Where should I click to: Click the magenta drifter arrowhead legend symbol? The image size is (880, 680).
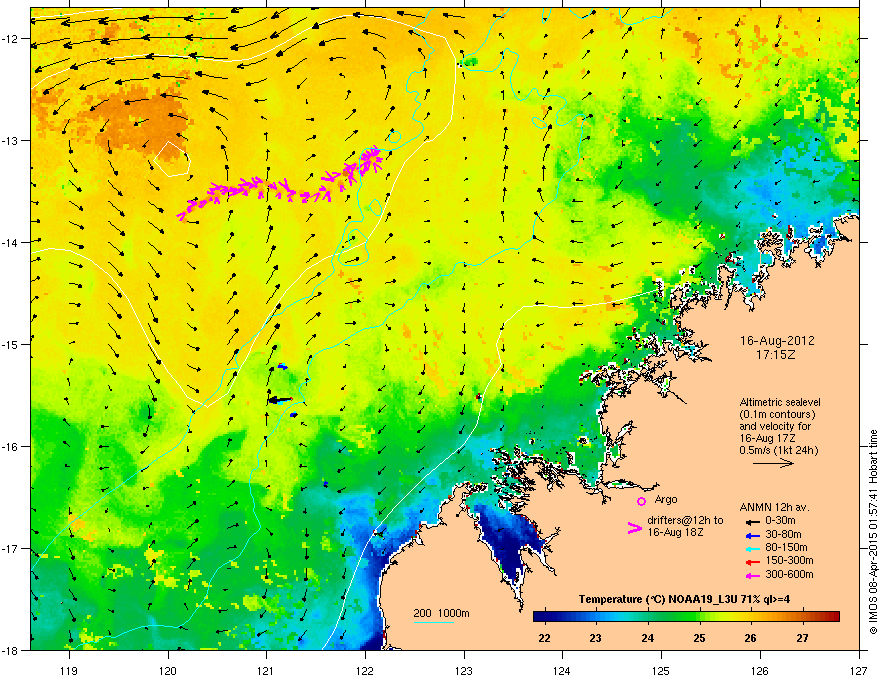coord(634,528)
